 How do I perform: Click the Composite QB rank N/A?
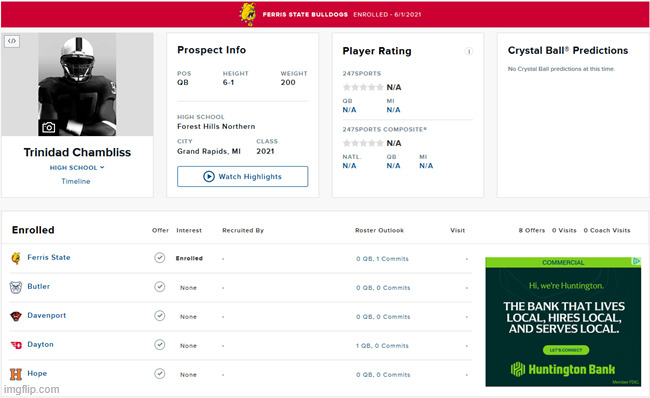click(393, 166)
